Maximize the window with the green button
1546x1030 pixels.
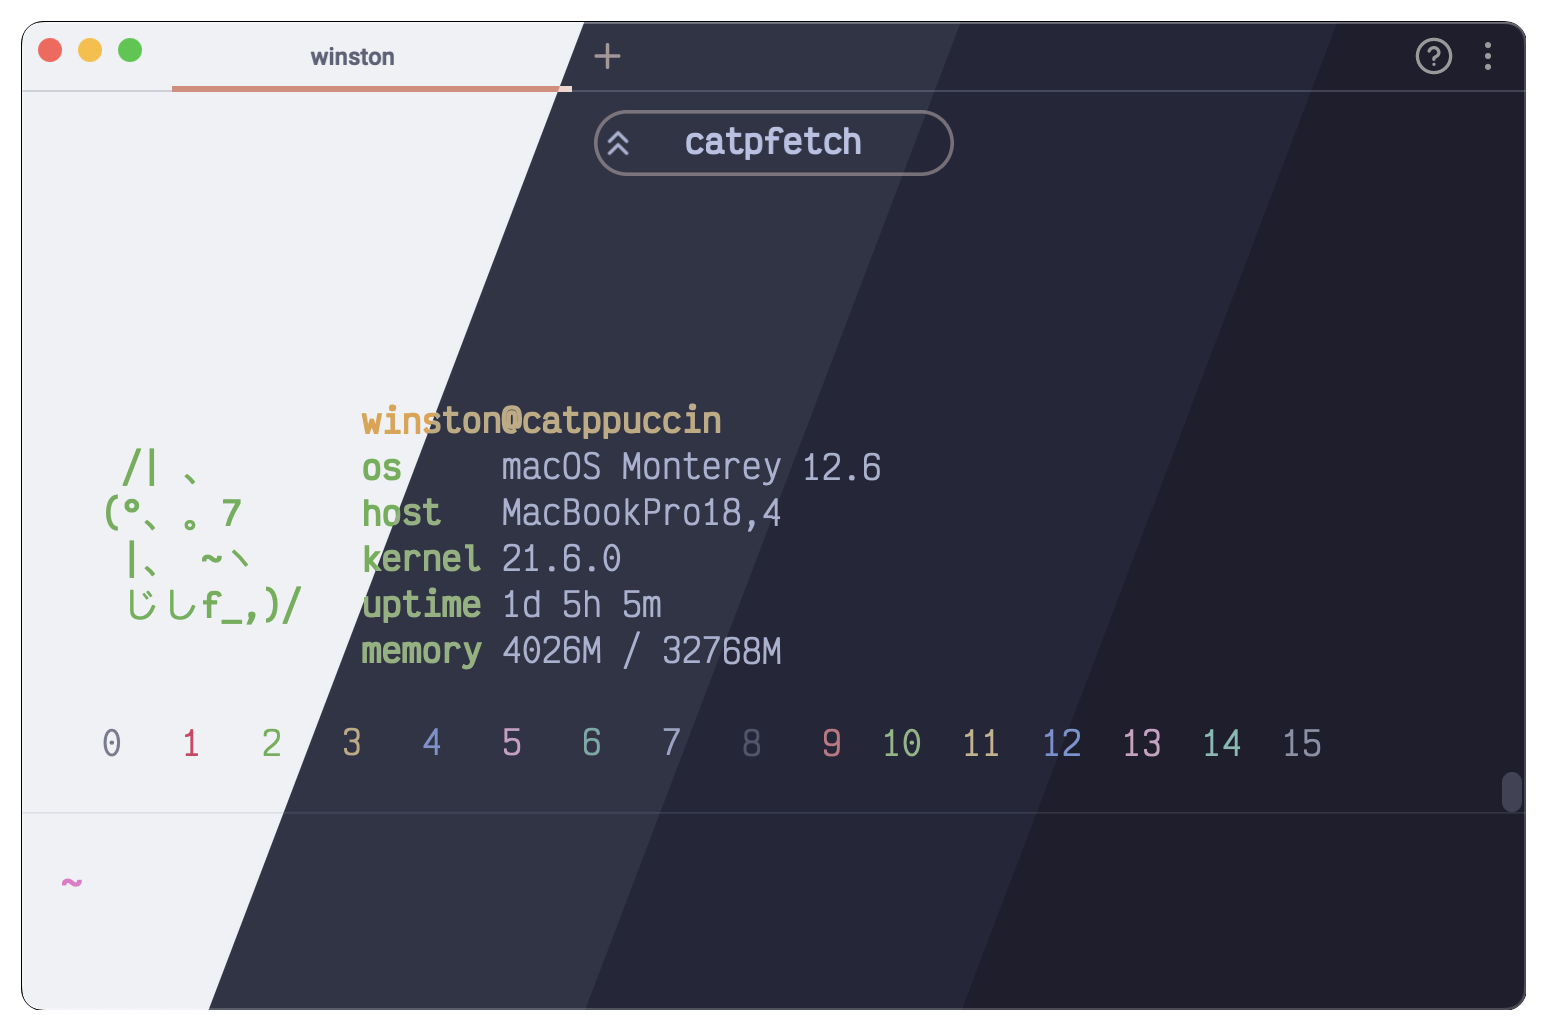130,50
